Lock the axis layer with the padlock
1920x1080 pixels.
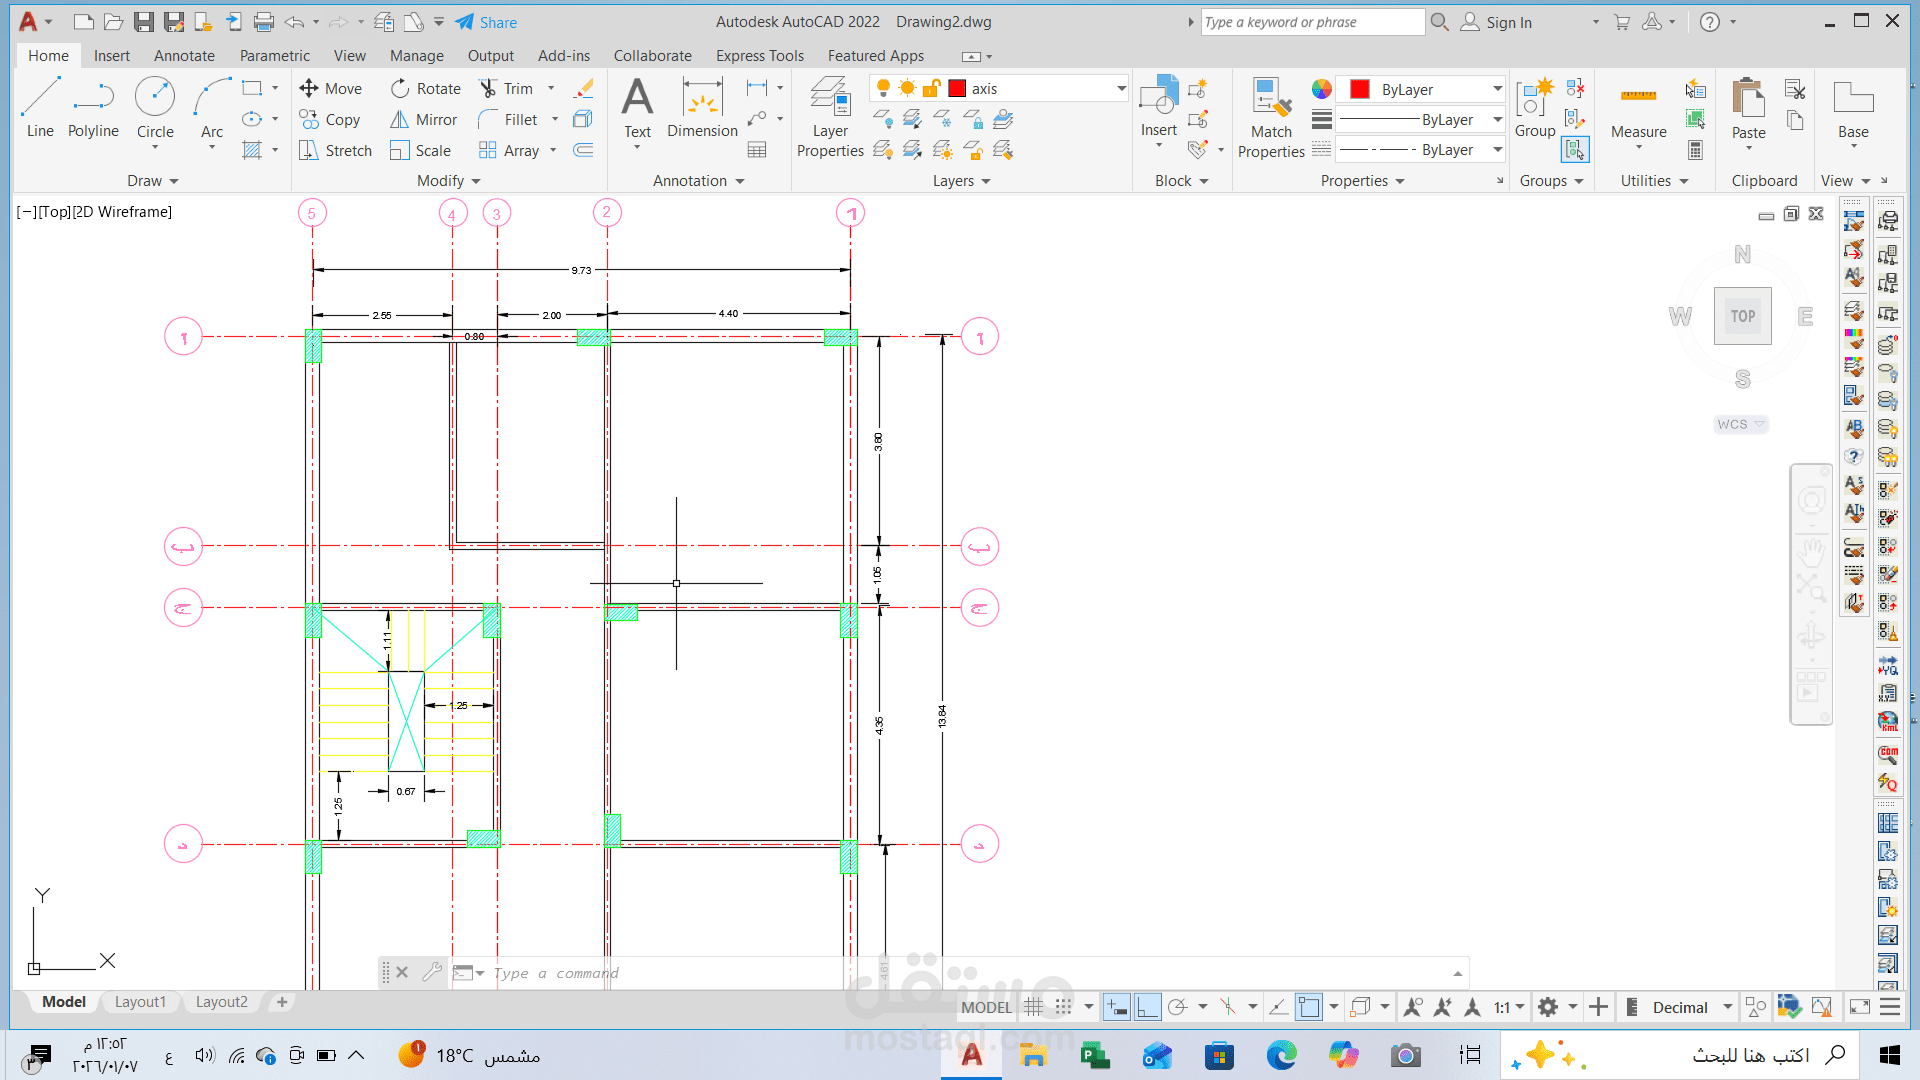point(932,88)
